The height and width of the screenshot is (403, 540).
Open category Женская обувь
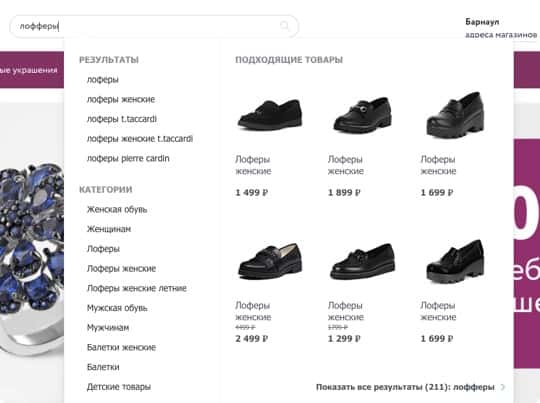[117, 209]
